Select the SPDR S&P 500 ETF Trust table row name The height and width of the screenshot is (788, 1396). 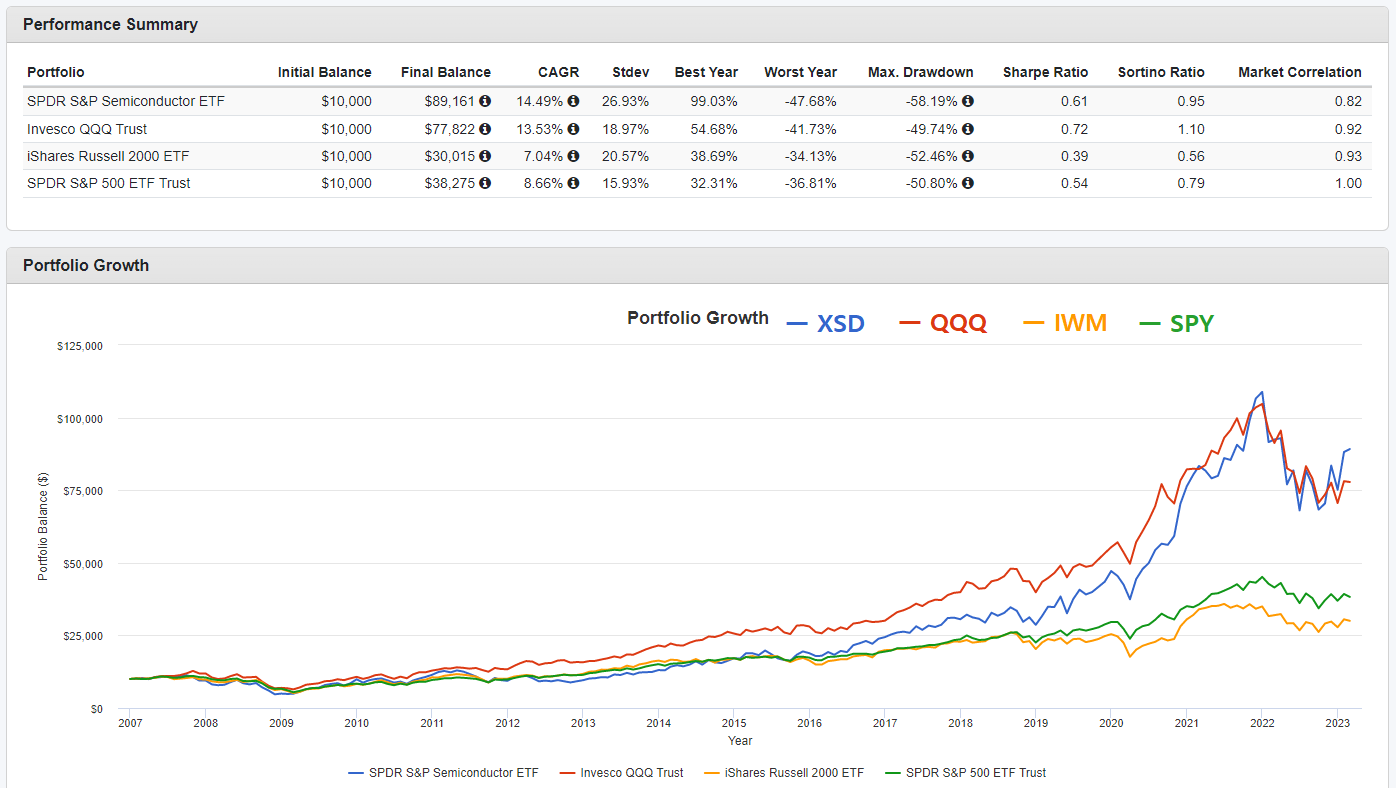109,183
